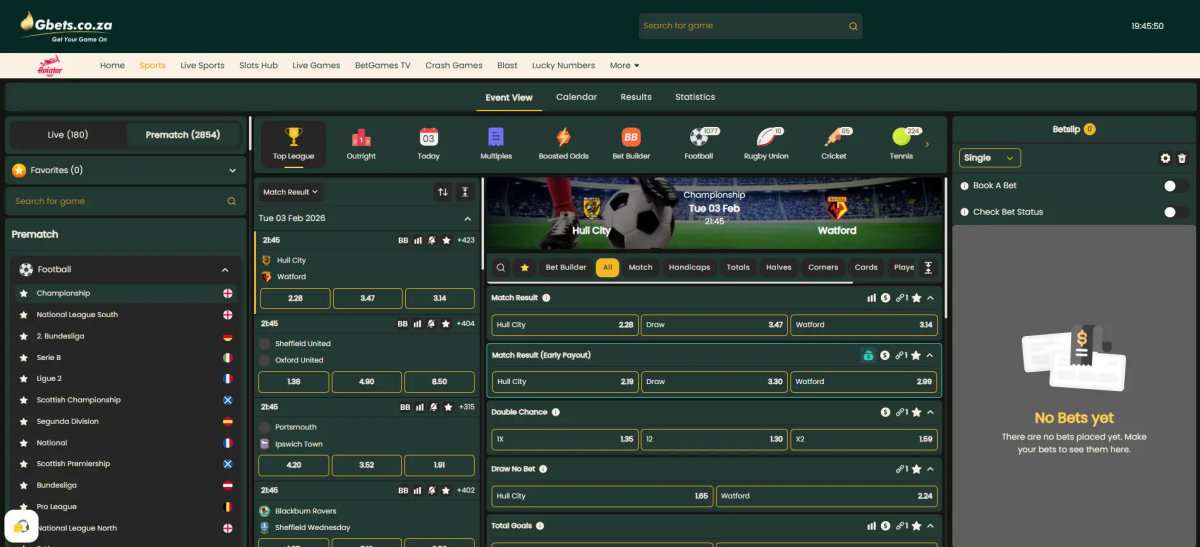Switch to the Statistics tab
Screen dimensions: 1200x547
(695, 97)
